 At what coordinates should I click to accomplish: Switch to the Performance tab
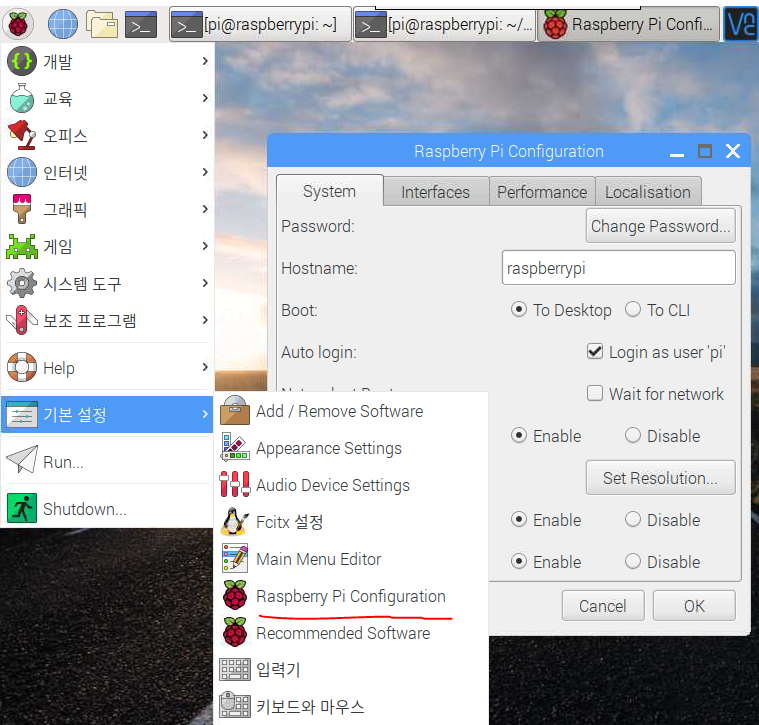point(542,192)
